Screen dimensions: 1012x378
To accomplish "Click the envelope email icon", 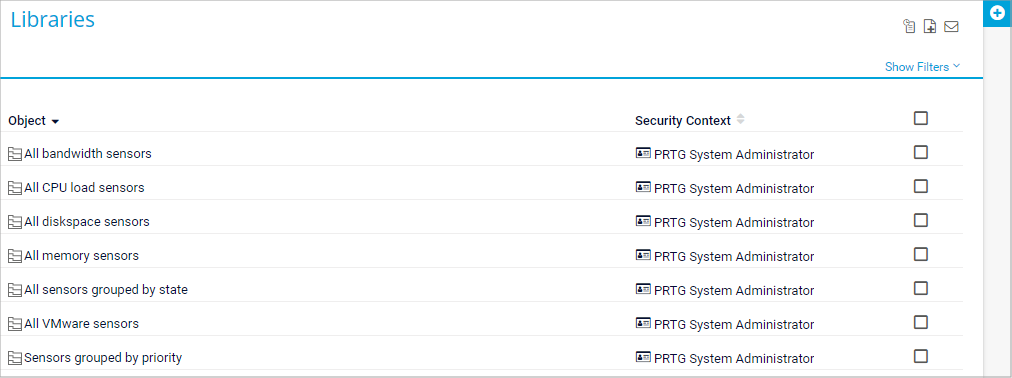I will click(951, 26).
